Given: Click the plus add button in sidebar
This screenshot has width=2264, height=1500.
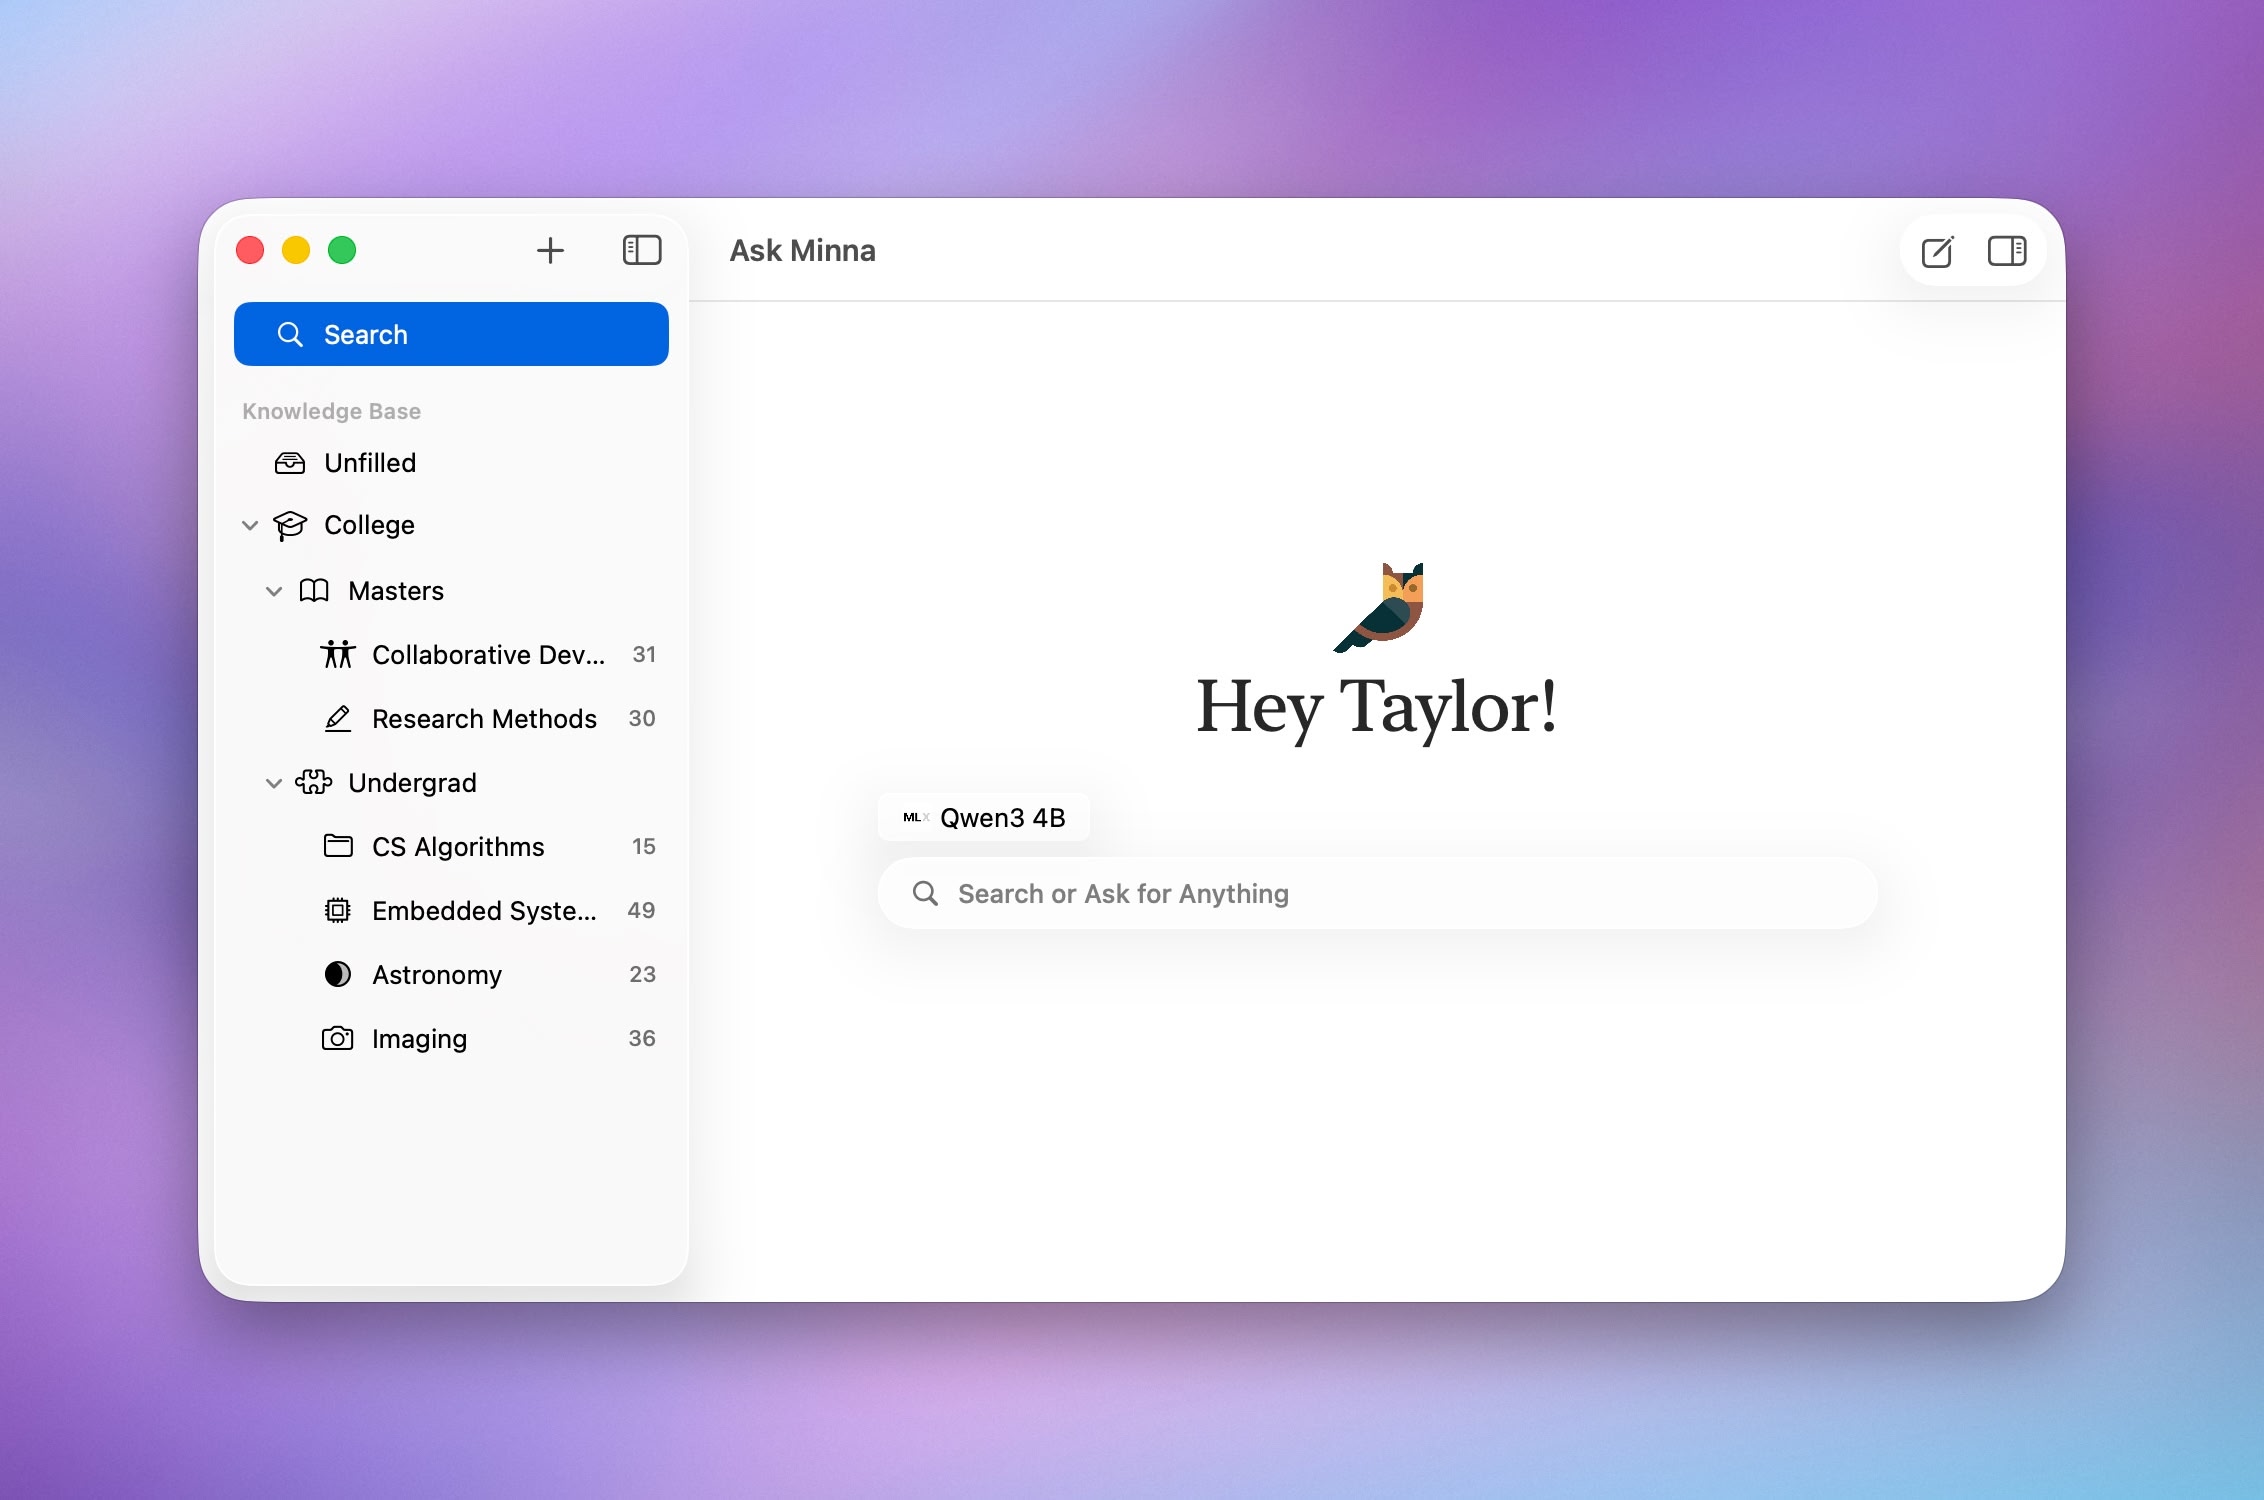Looking at the screenshot, I should click(x=550, y=250).
